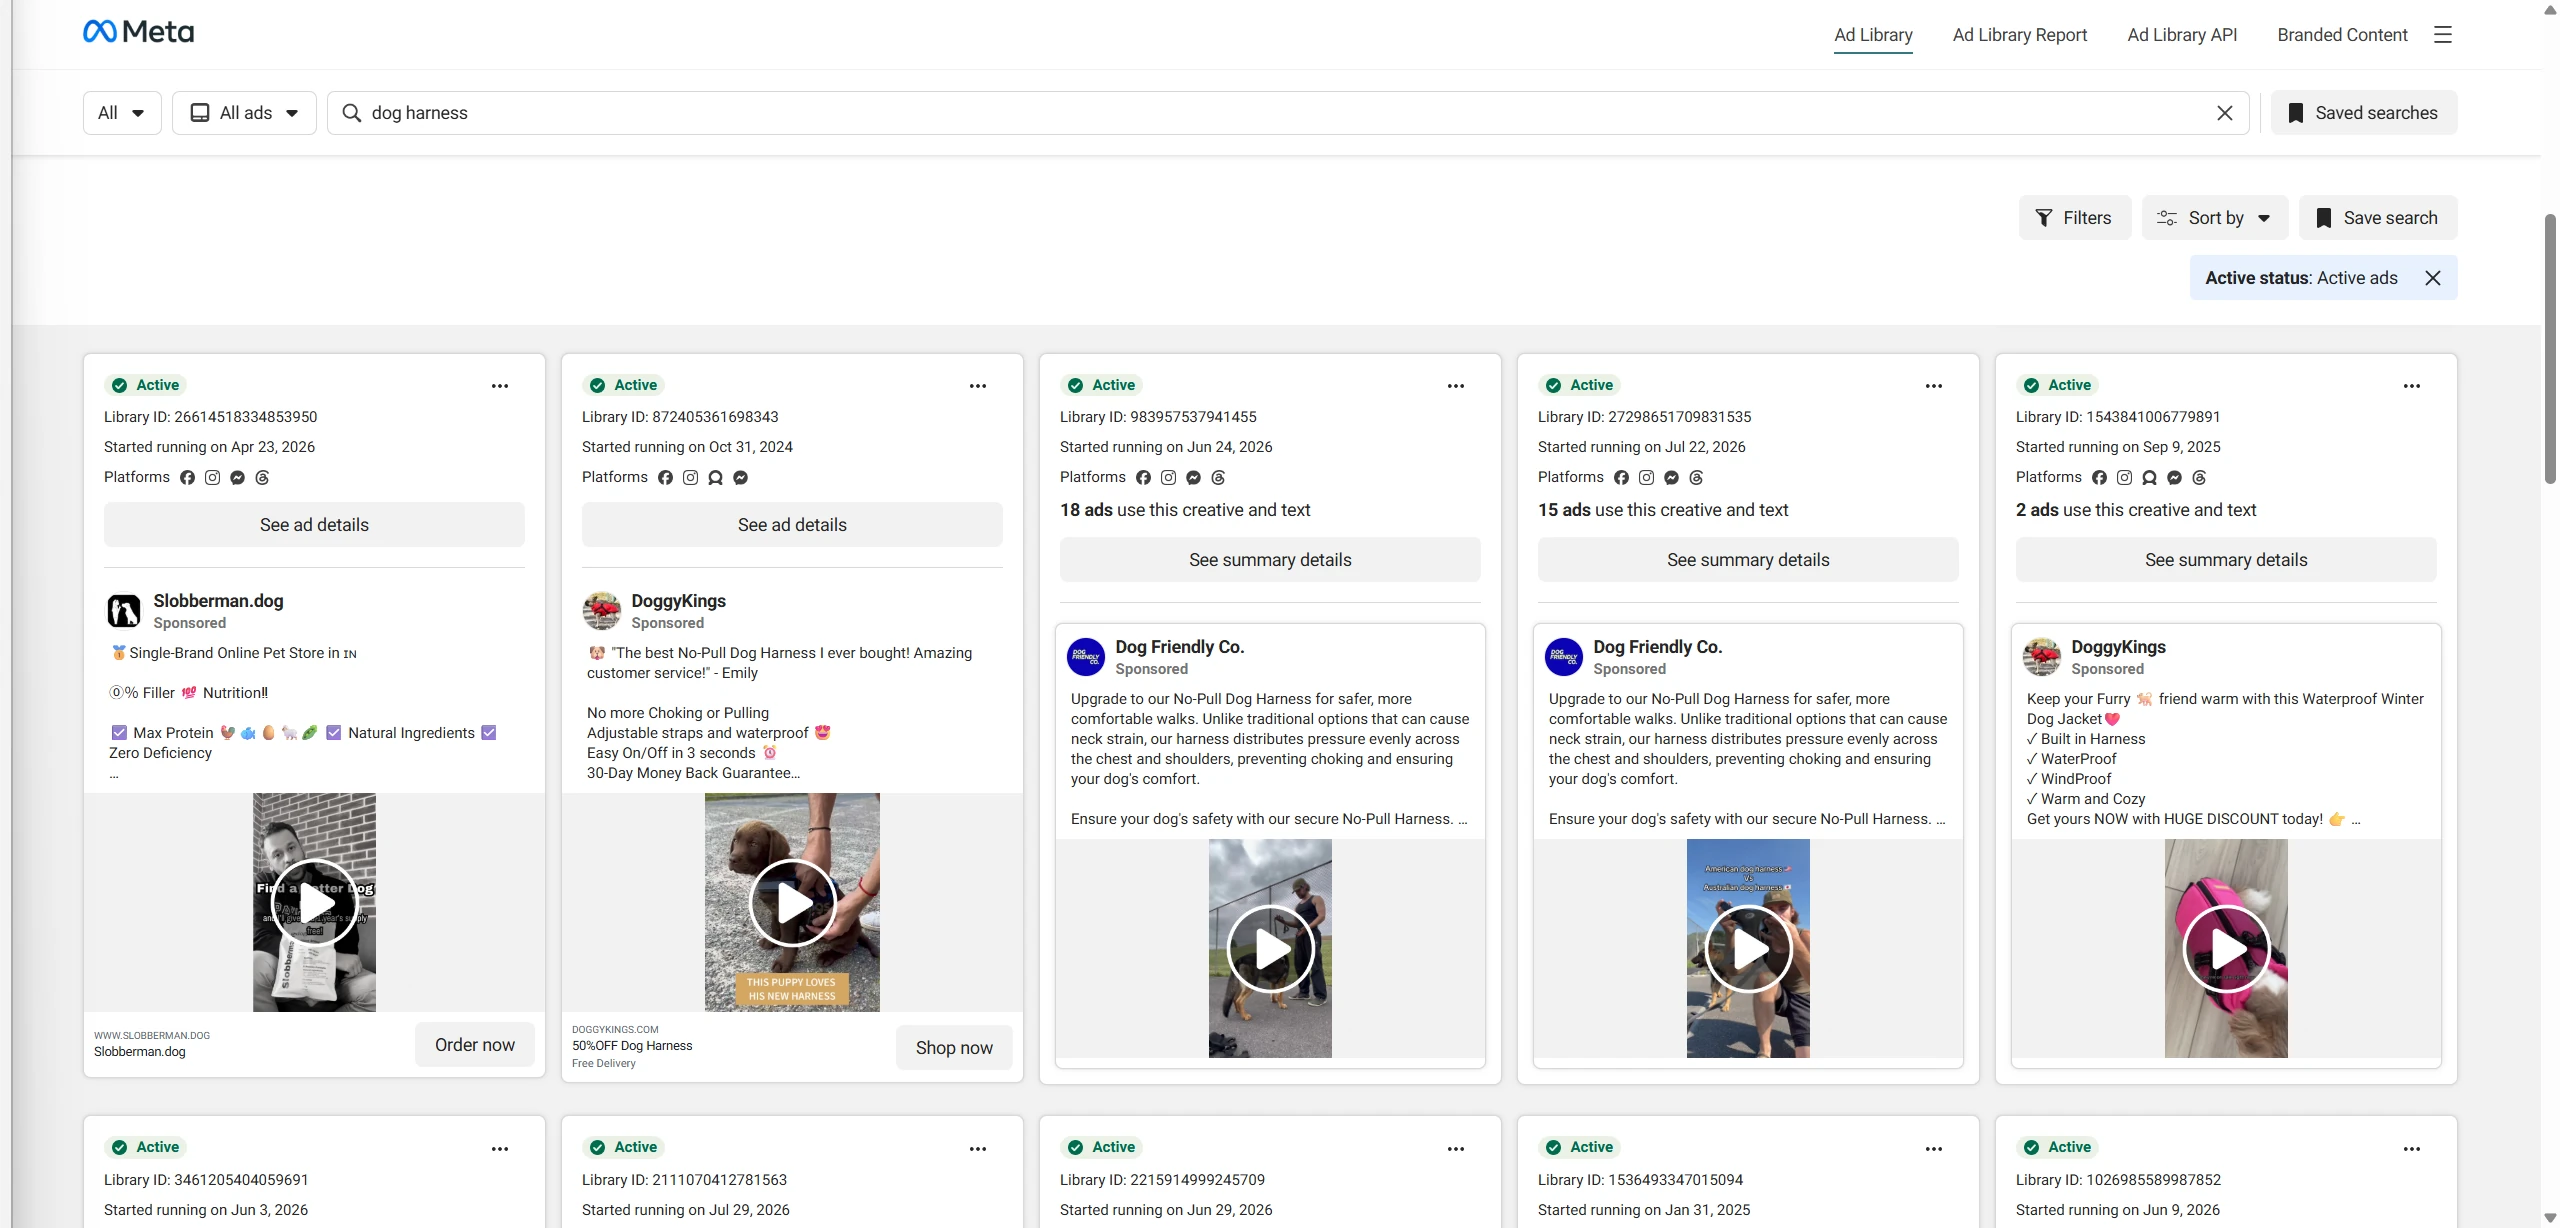Click the Save search button

coord(2378,218)
